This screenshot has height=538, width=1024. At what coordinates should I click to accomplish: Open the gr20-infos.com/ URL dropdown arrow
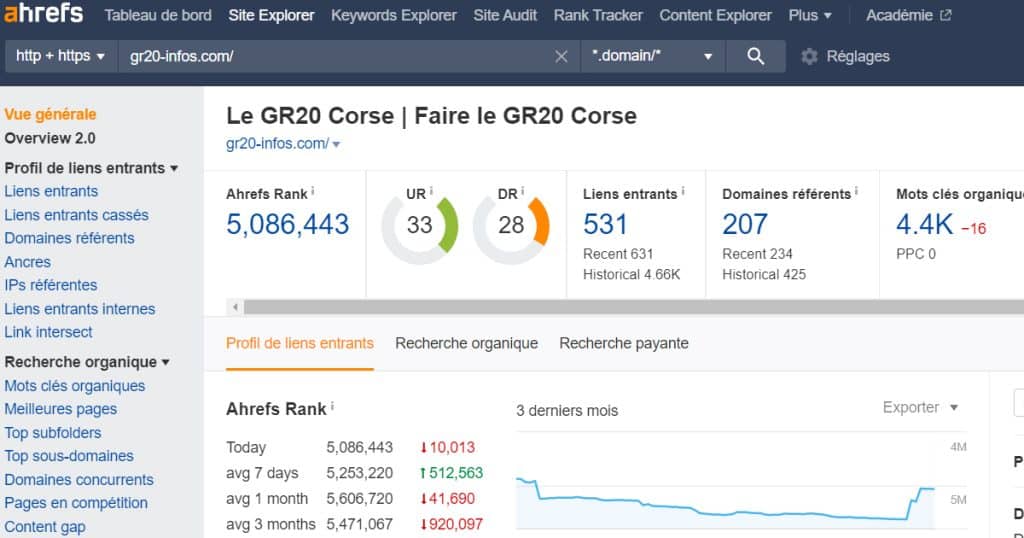pyautogui.click(x=336, y=144)
